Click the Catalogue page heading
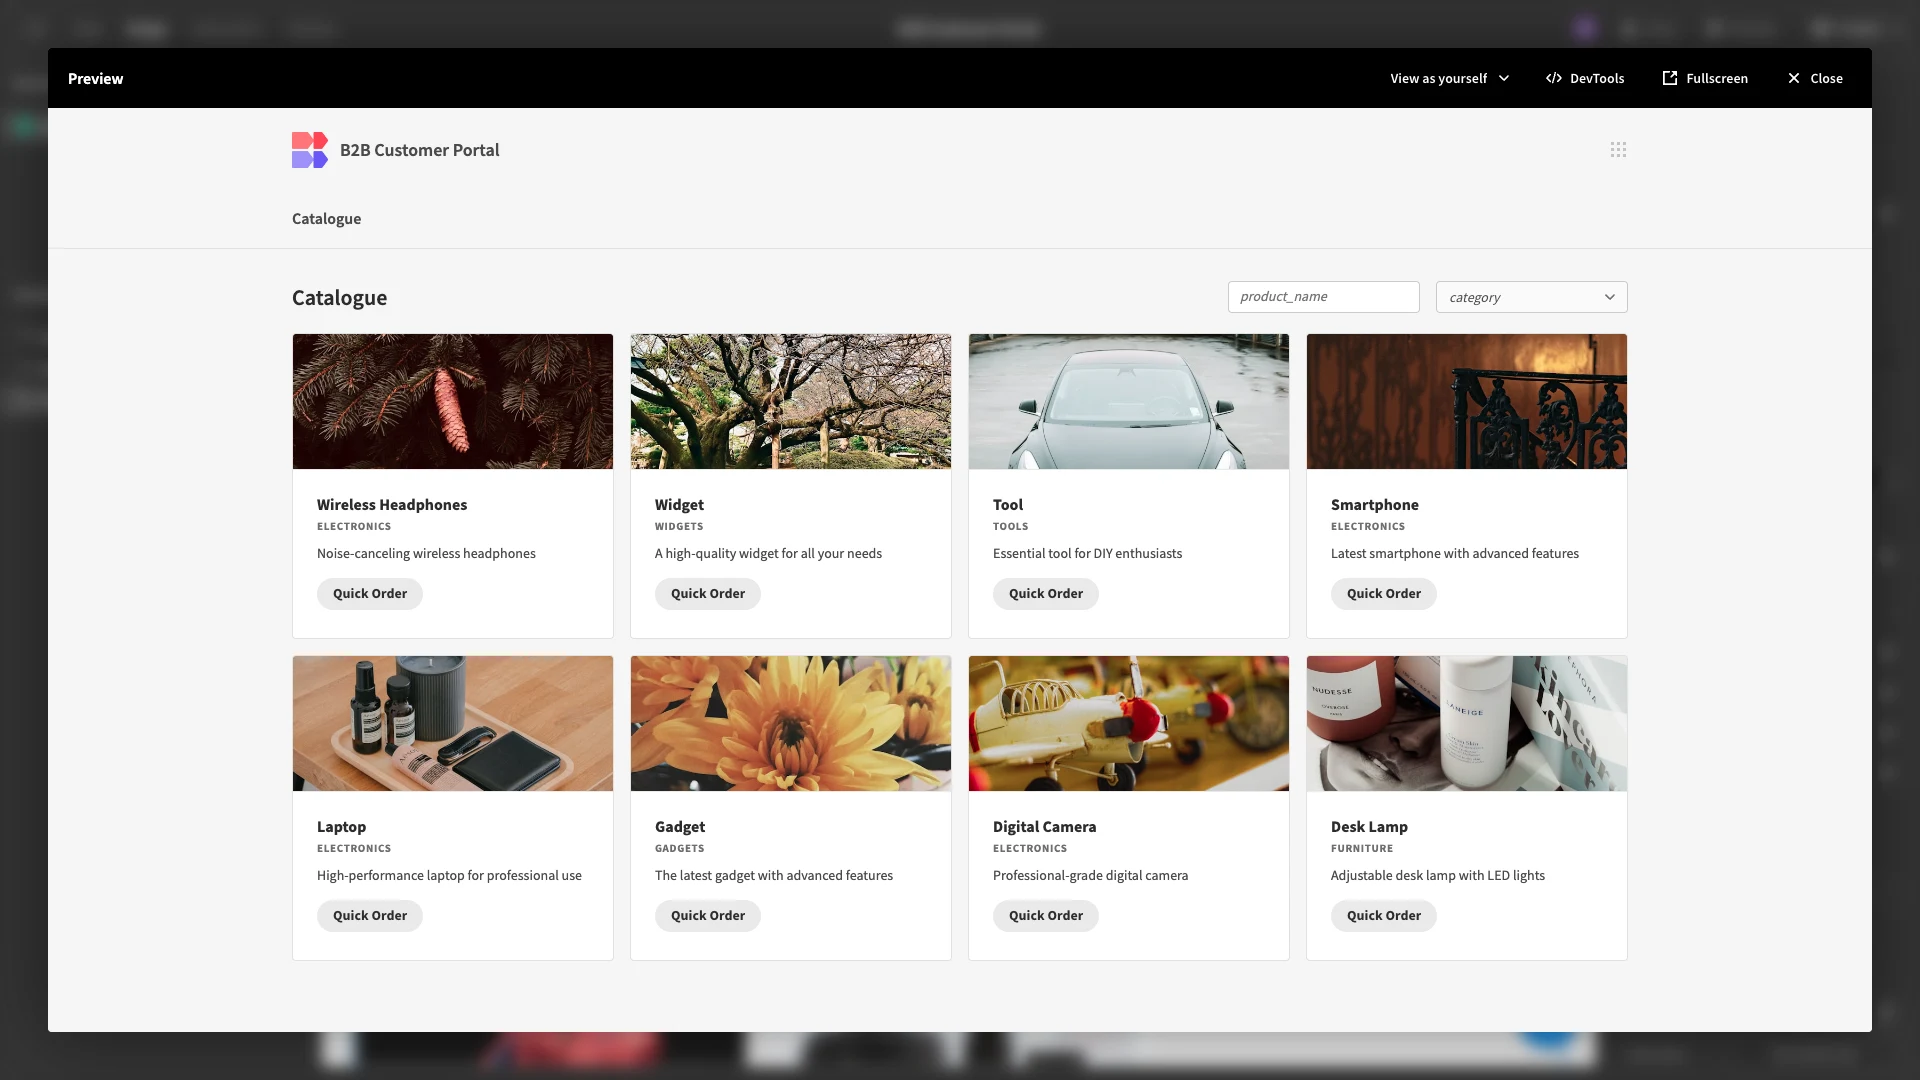The width and height of the screenshot is (1920, 1080). pyautogui.click(x=339, y=298)
